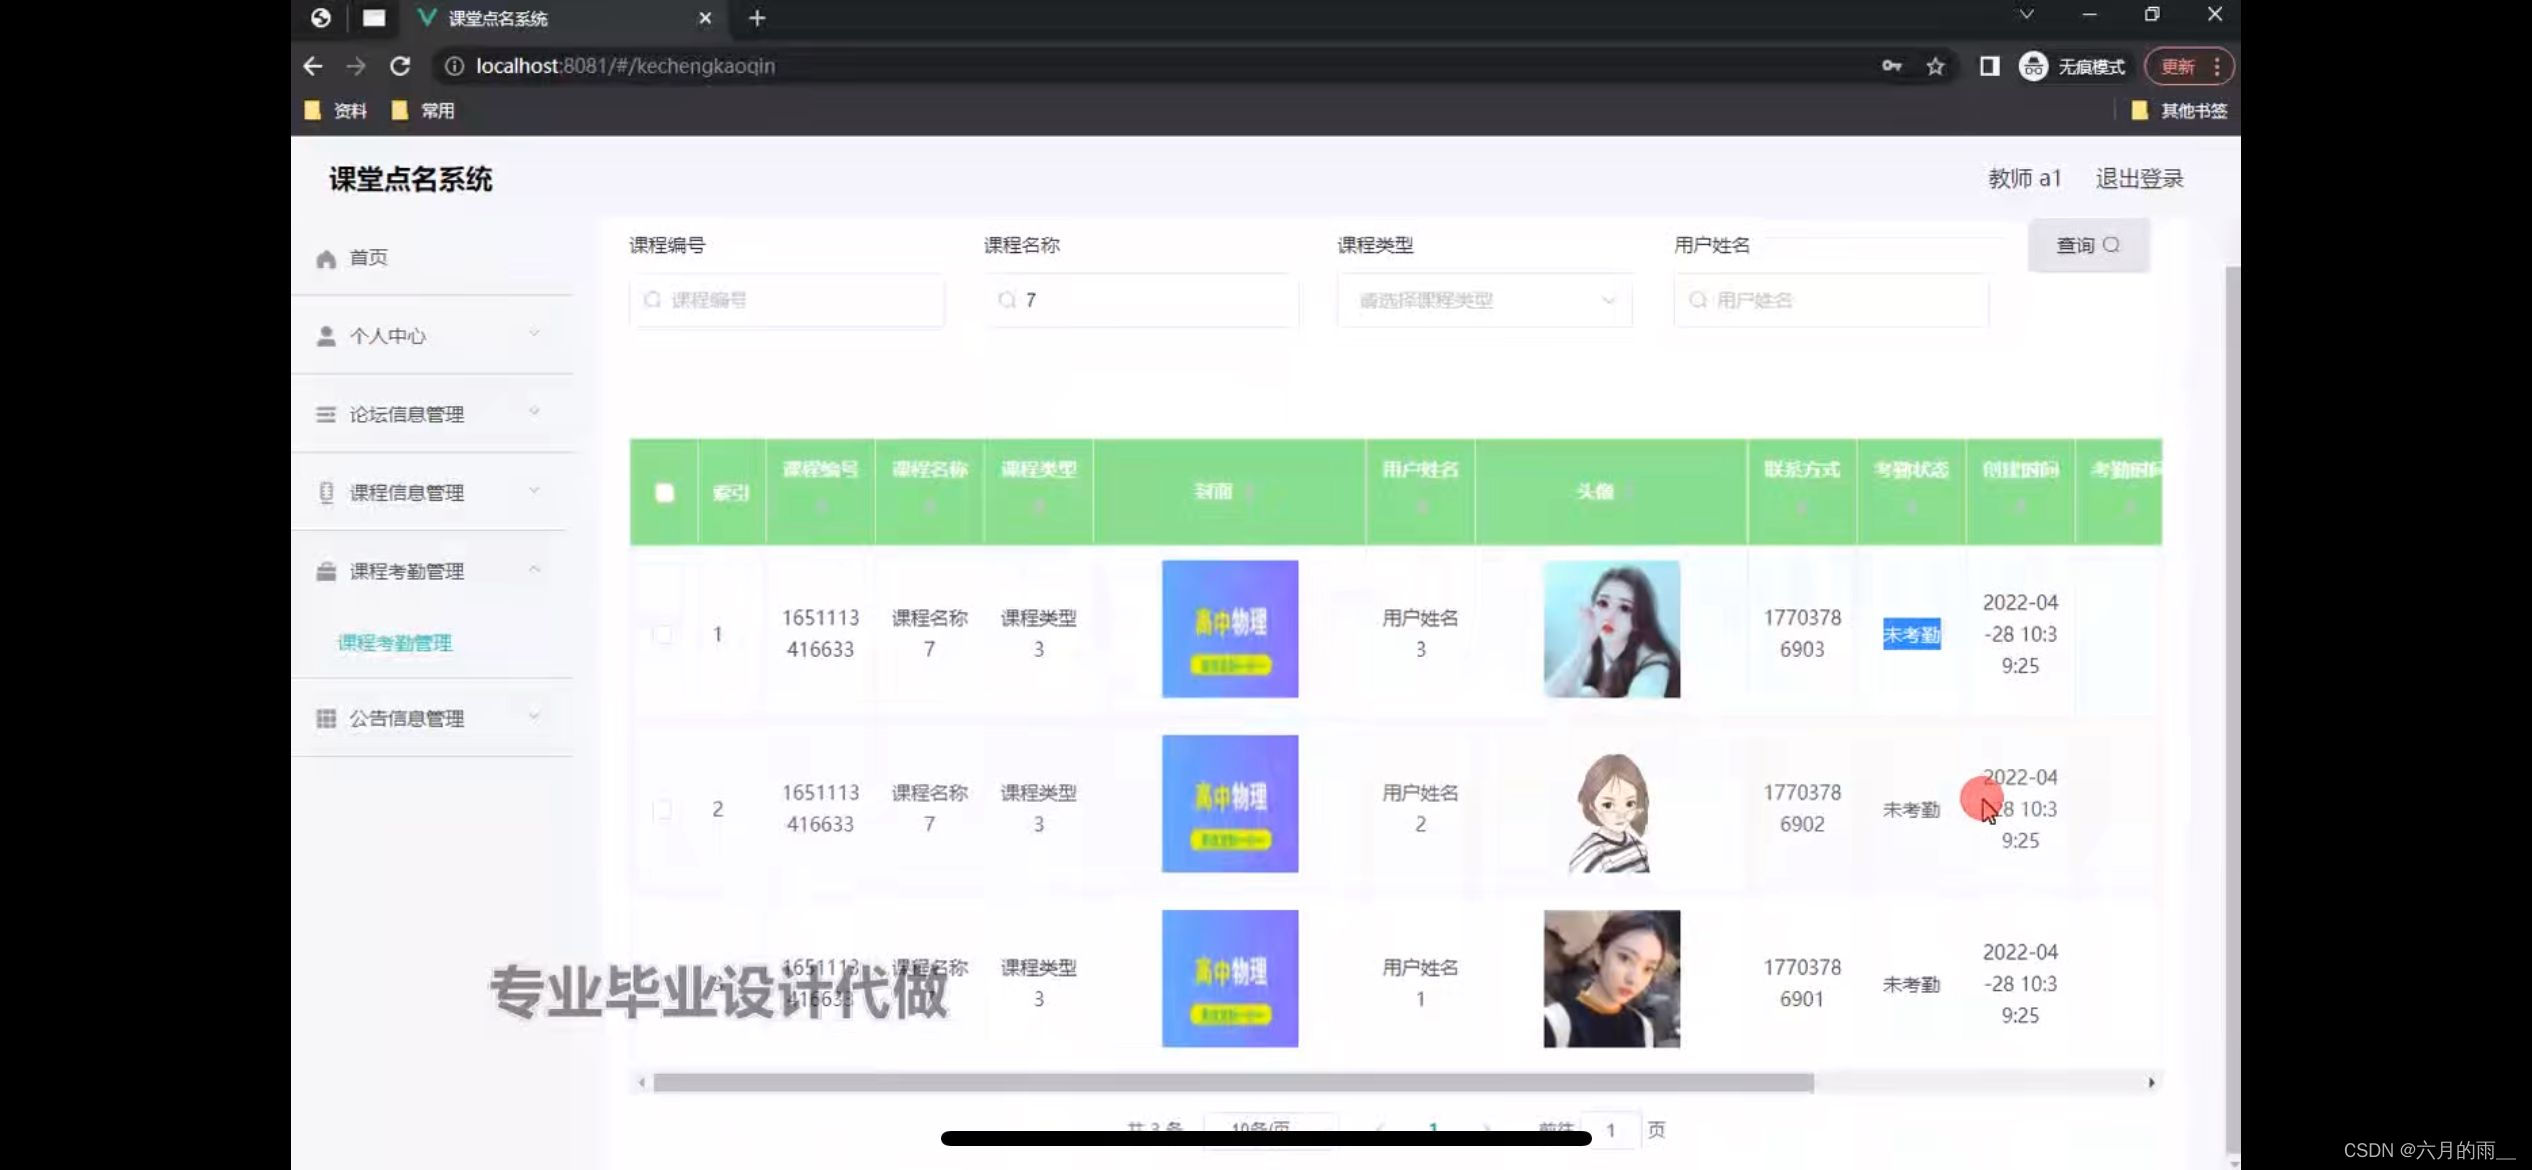The height and width of the screenshot is (1170, 2532).
Task: Click the 课程考勤管理 briefcase icon
Action: (x=326, y=571)
